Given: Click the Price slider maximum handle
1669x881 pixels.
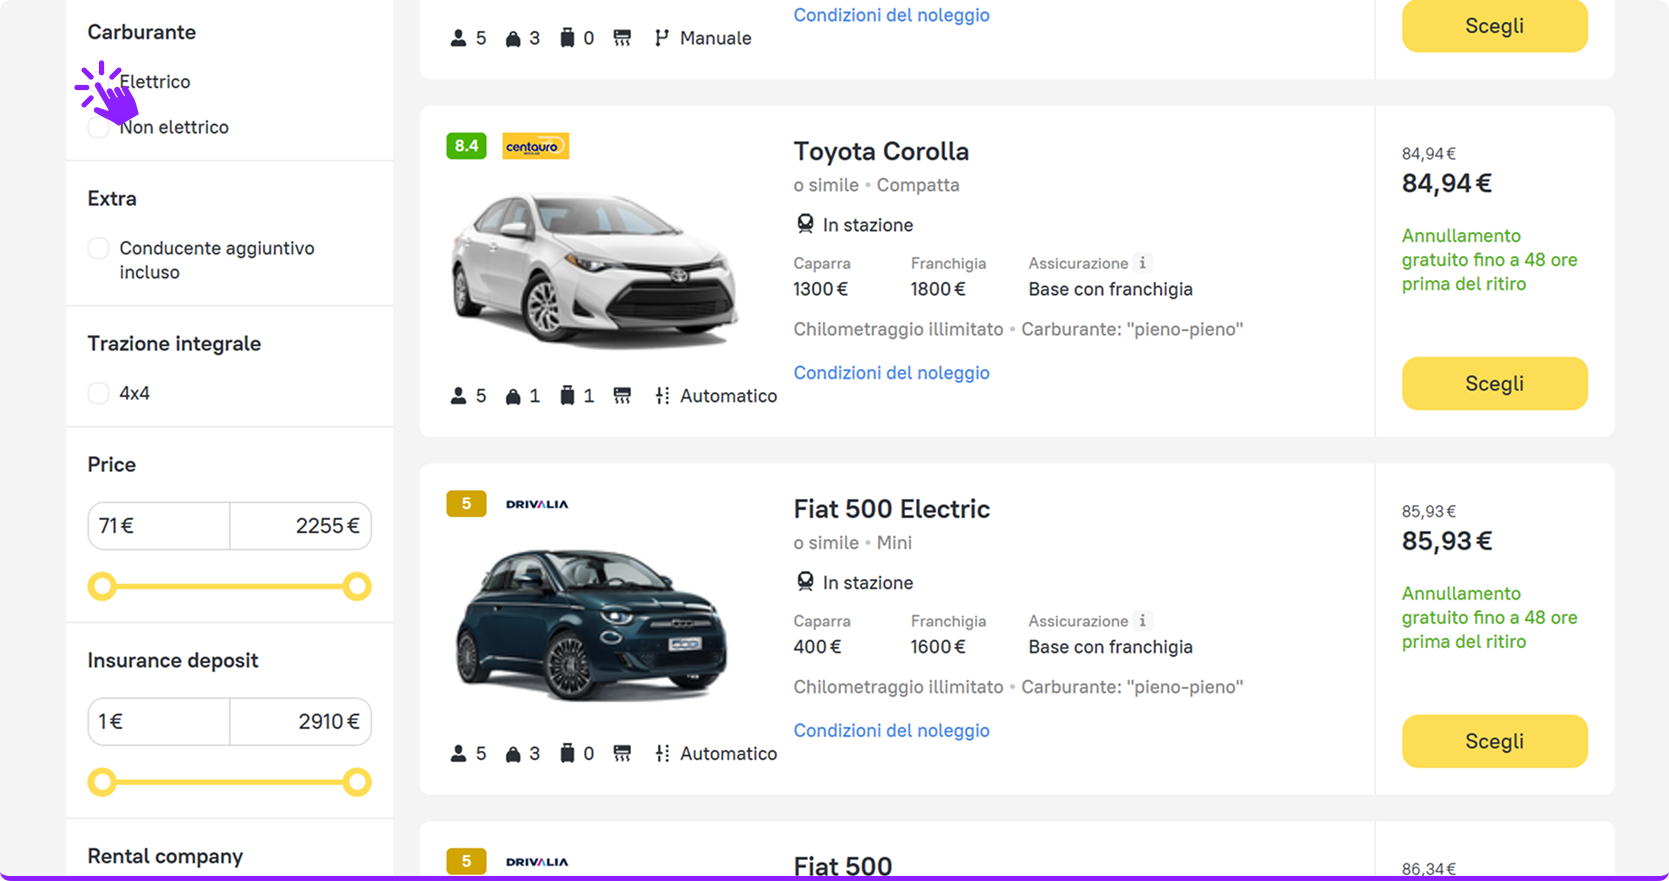Looking at the screenshot, I should (x=357, y=586).
